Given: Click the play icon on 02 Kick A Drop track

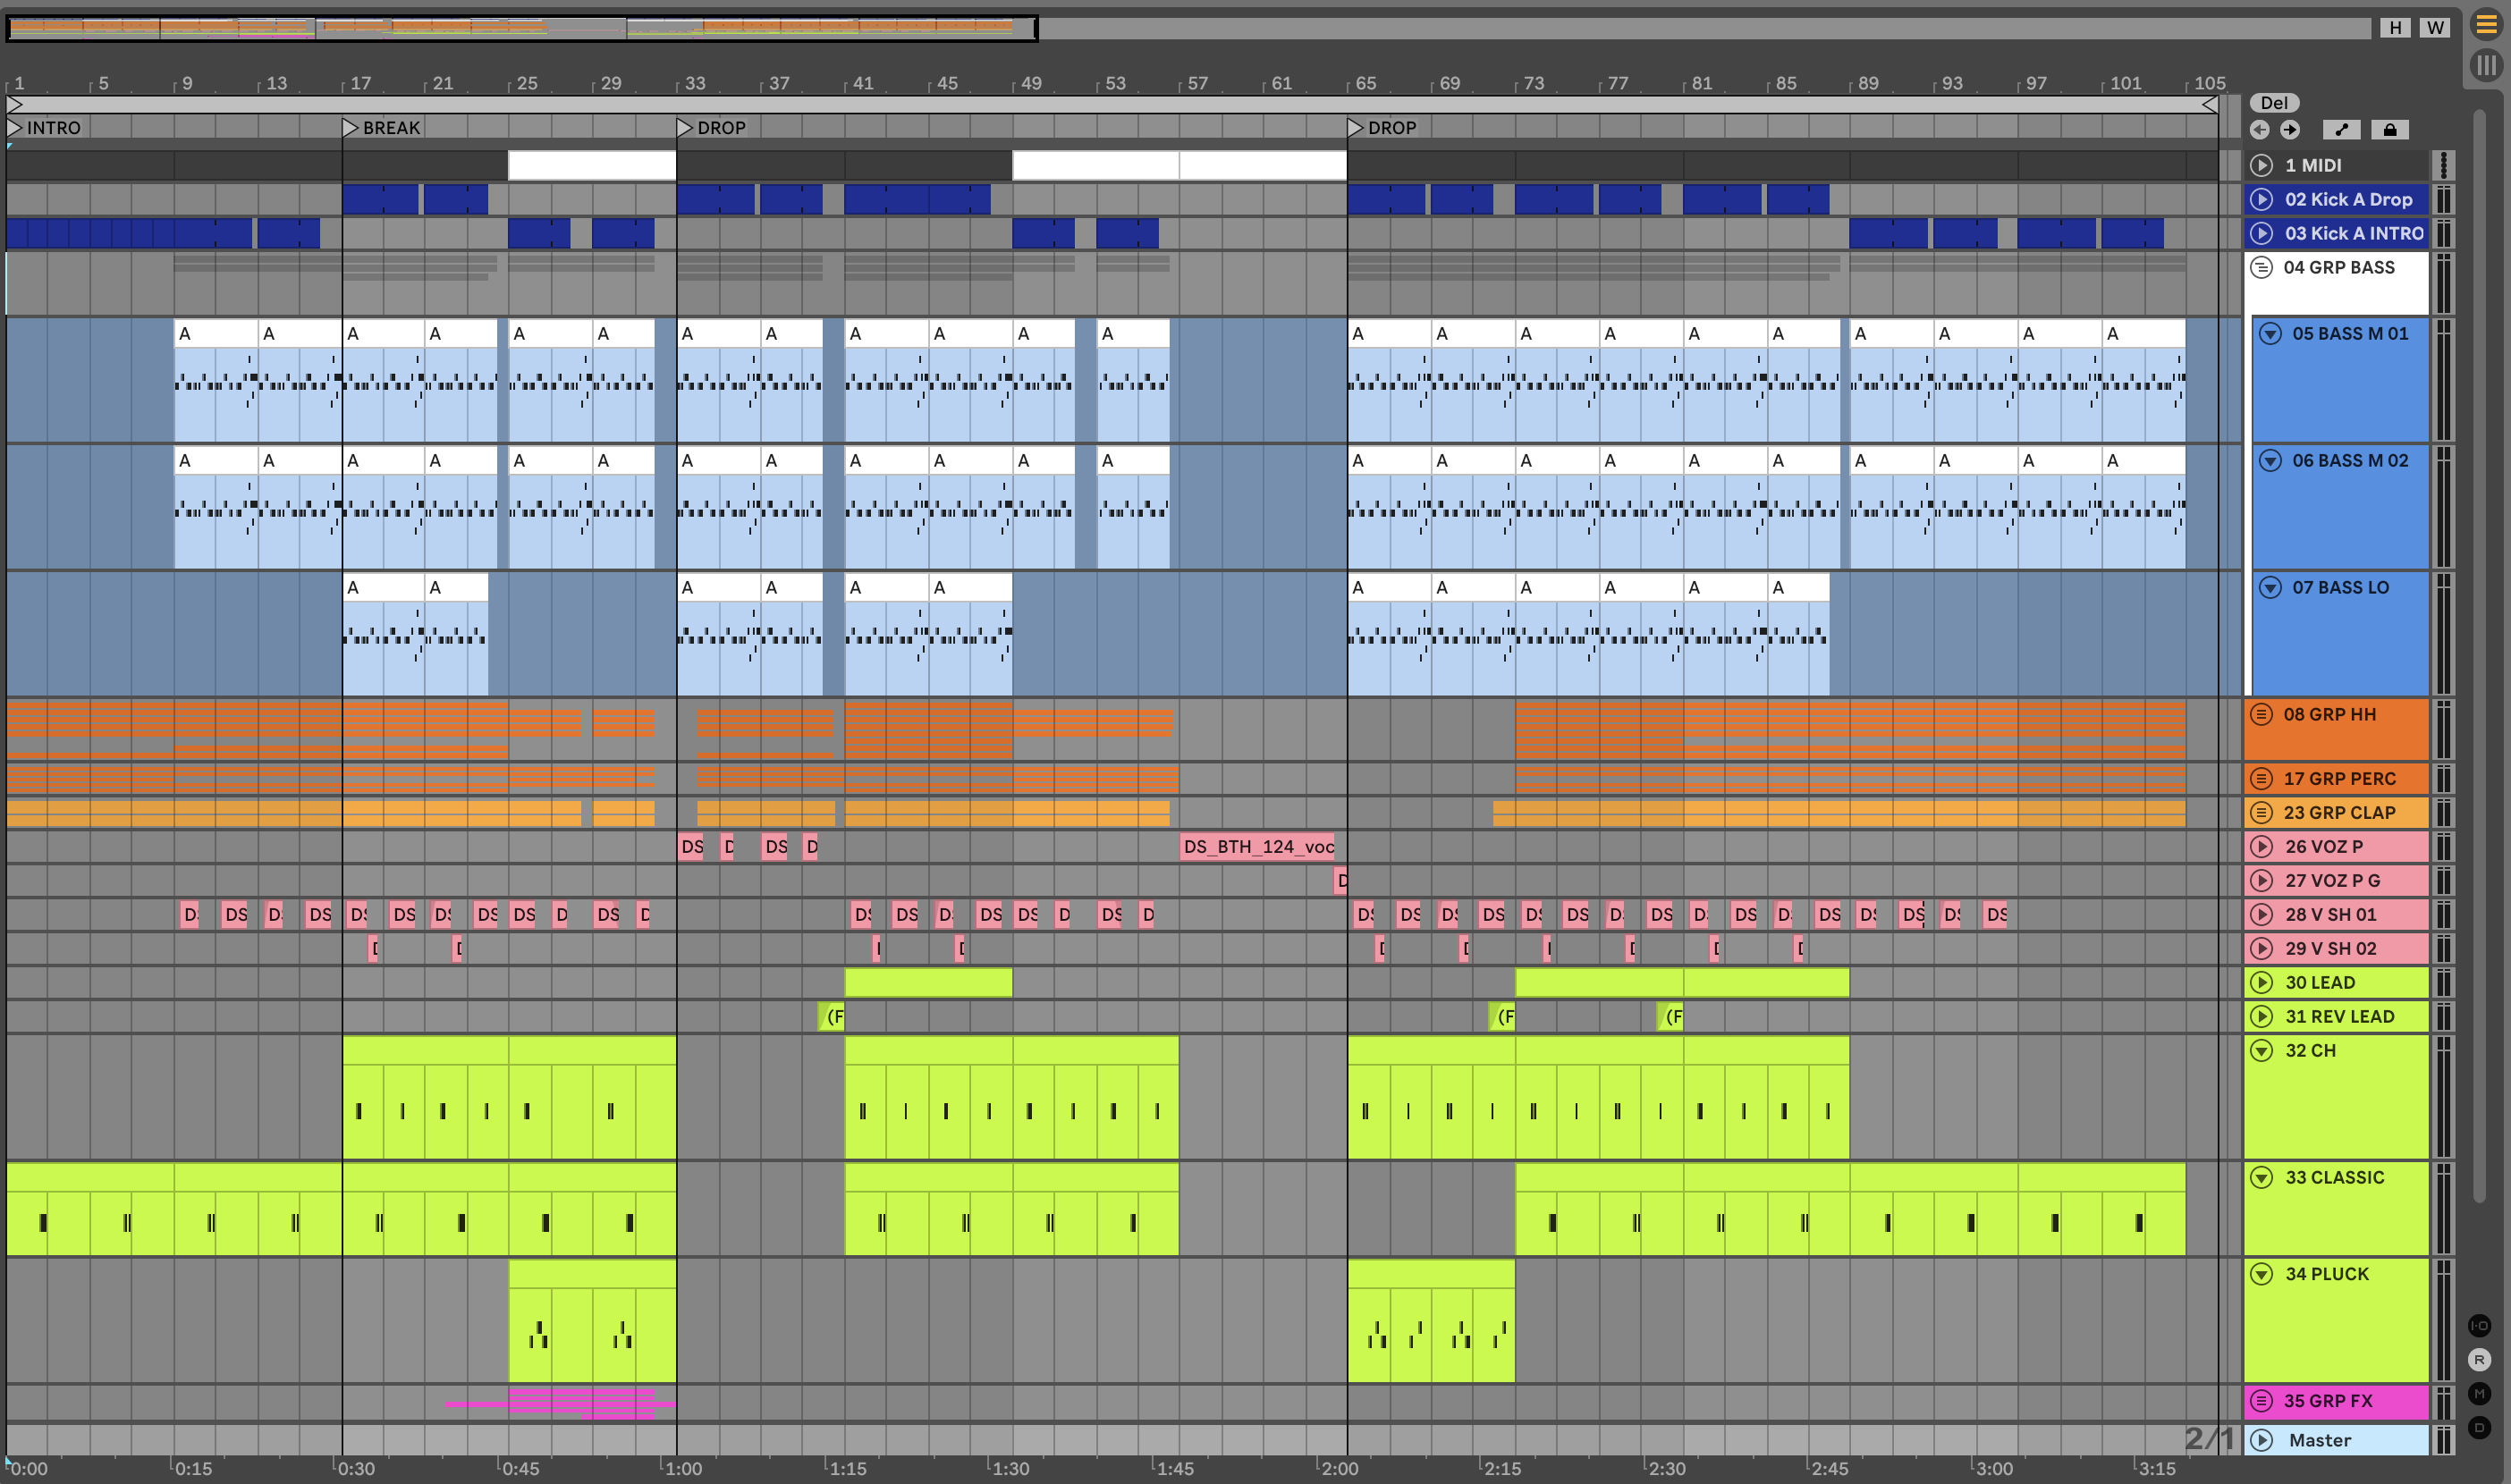Looking at the screenshot, I should coord(2261,199).
